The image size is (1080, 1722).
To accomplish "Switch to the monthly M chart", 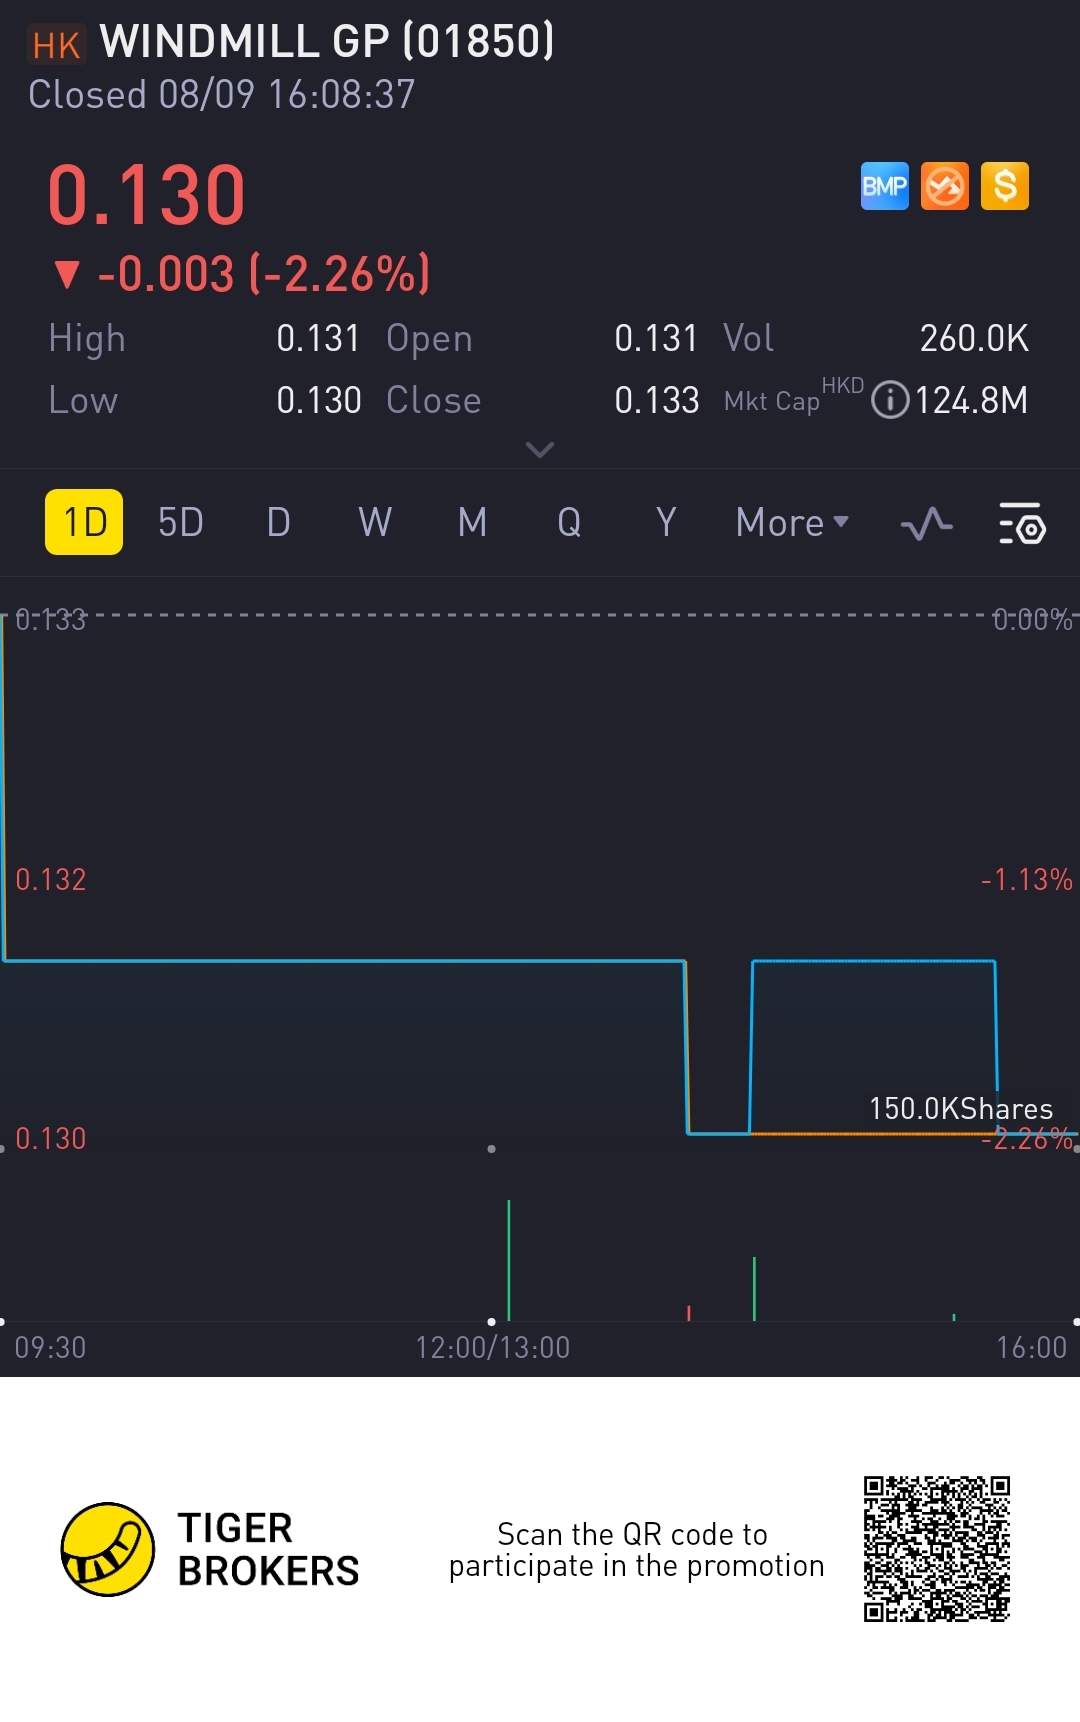I will click(x=472, y=522).
